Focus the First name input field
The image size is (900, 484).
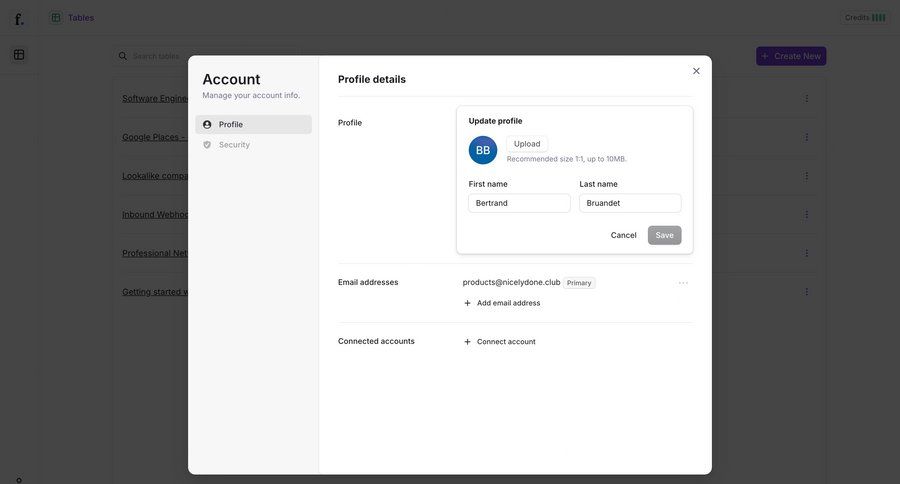point(519,203)
